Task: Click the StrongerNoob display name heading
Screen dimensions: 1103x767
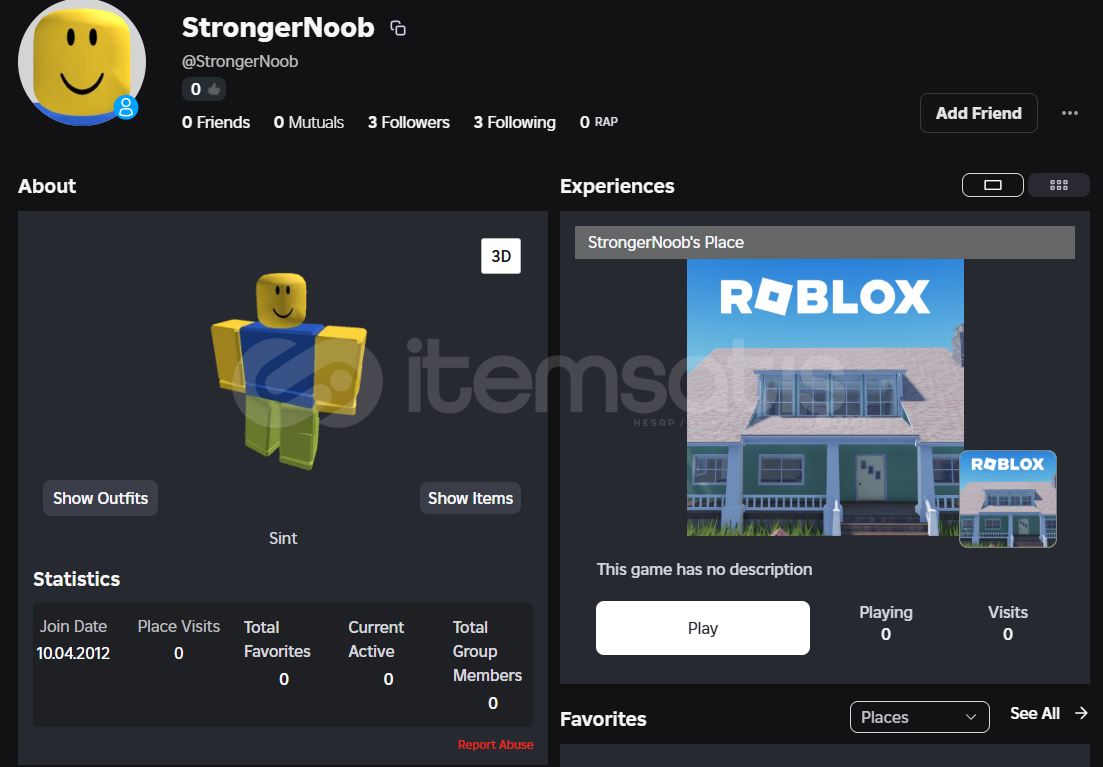Action: (x=278, y=28)
